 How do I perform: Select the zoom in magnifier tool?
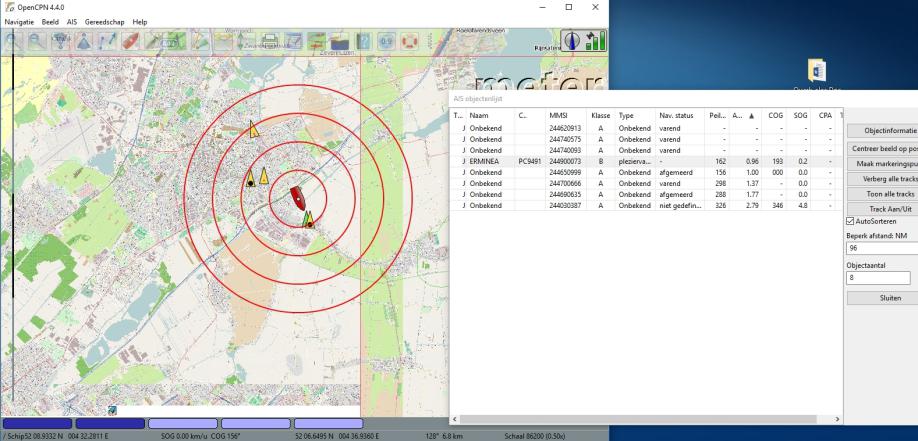[13, 41]
